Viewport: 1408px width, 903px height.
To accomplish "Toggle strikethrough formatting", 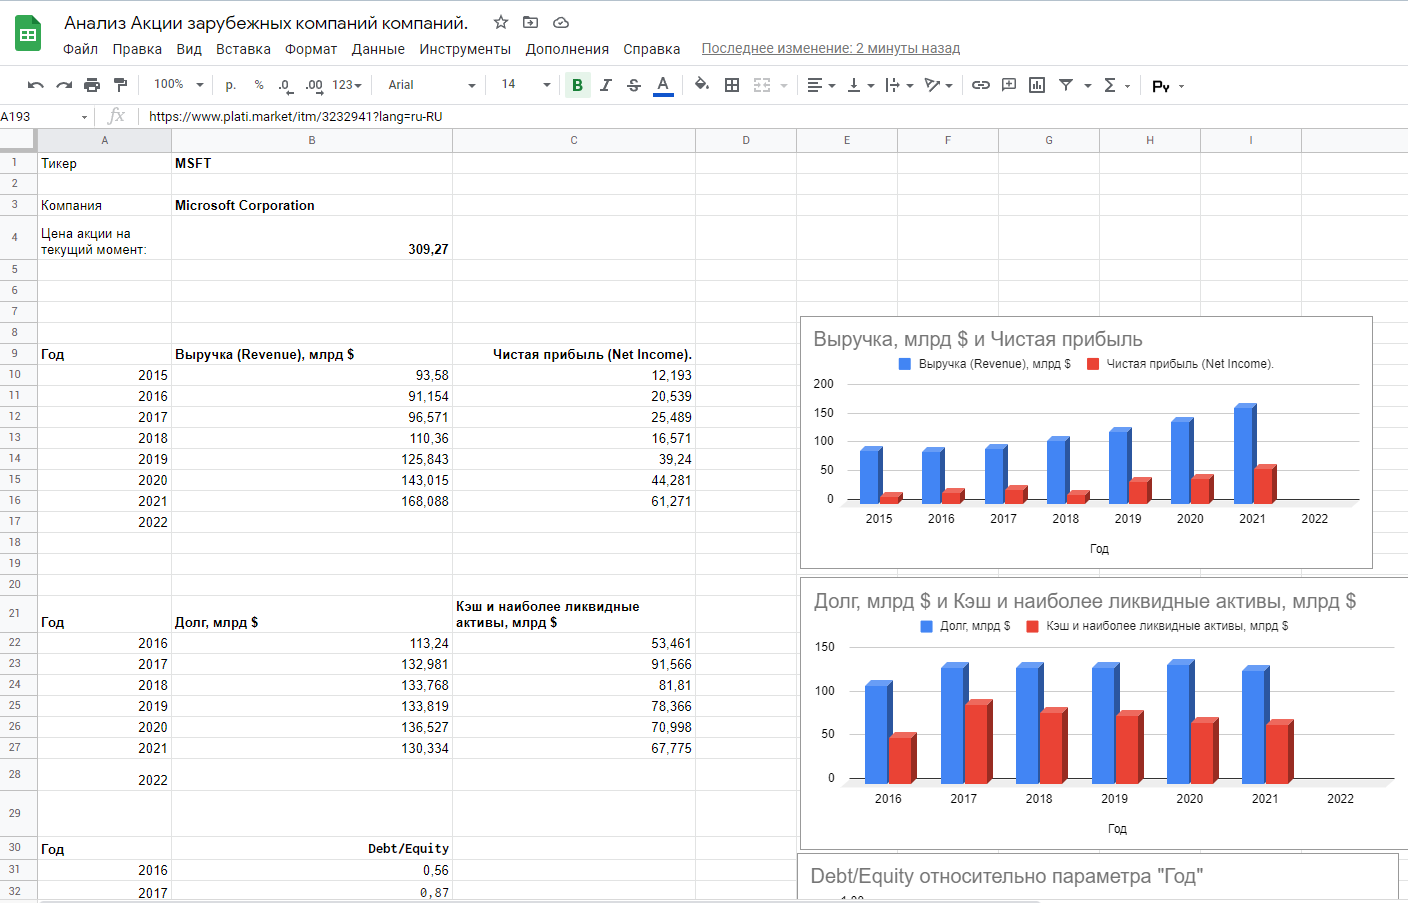I will (x=633, y=85).
